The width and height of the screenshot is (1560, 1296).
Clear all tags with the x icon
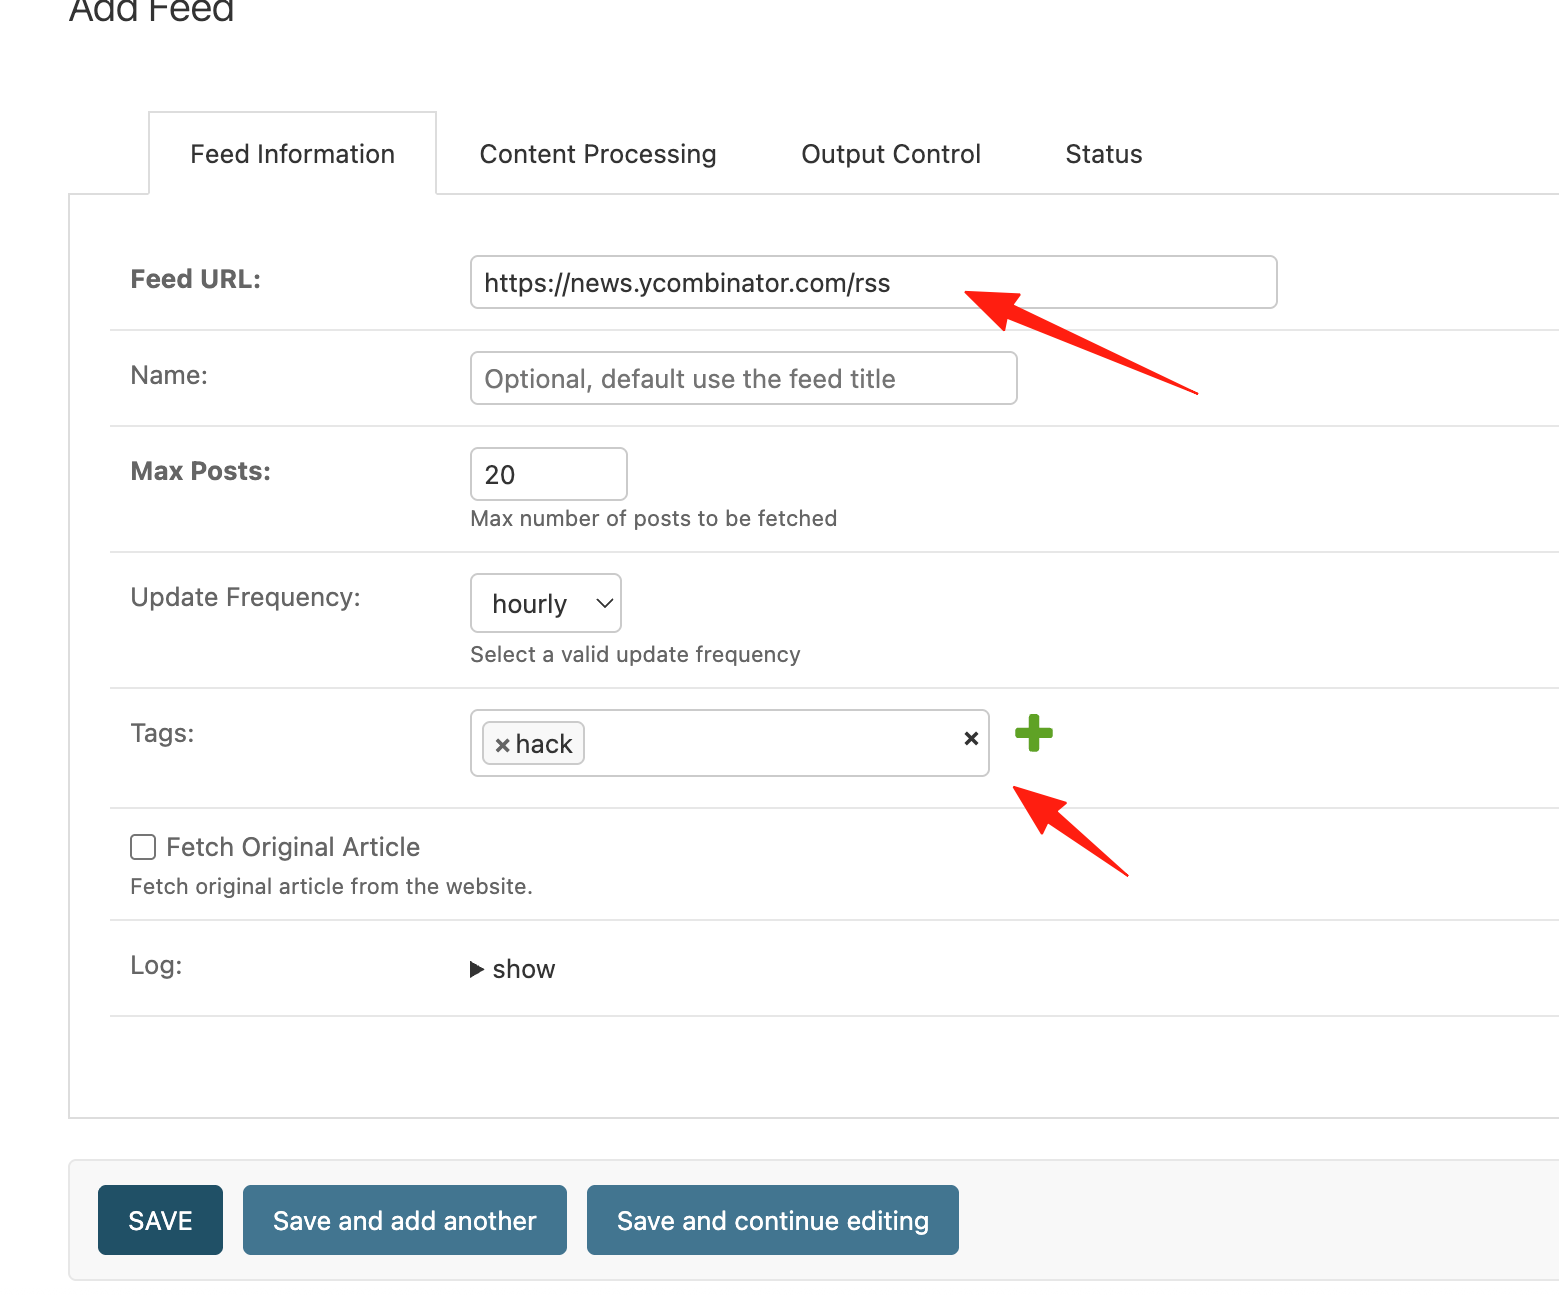click(x=971, y=739)
